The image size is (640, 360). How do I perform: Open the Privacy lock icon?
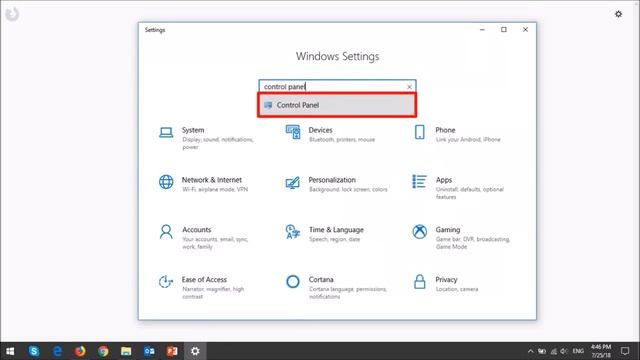(x=420, y=282)
